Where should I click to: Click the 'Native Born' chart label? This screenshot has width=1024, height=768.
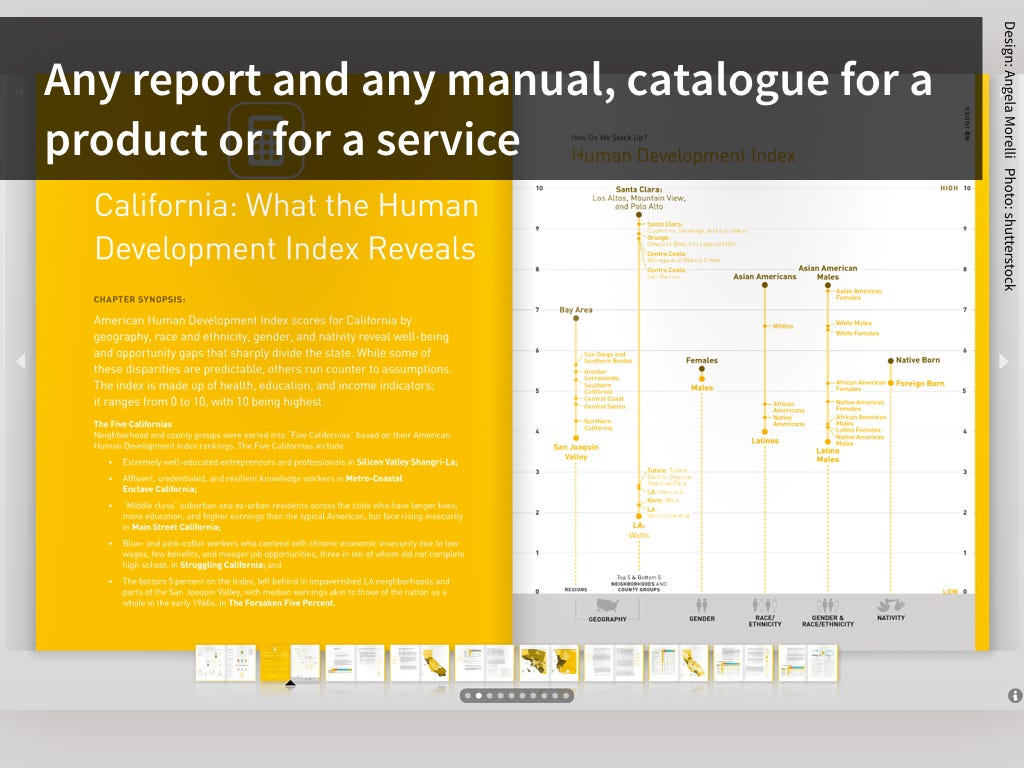coord(918,360)
